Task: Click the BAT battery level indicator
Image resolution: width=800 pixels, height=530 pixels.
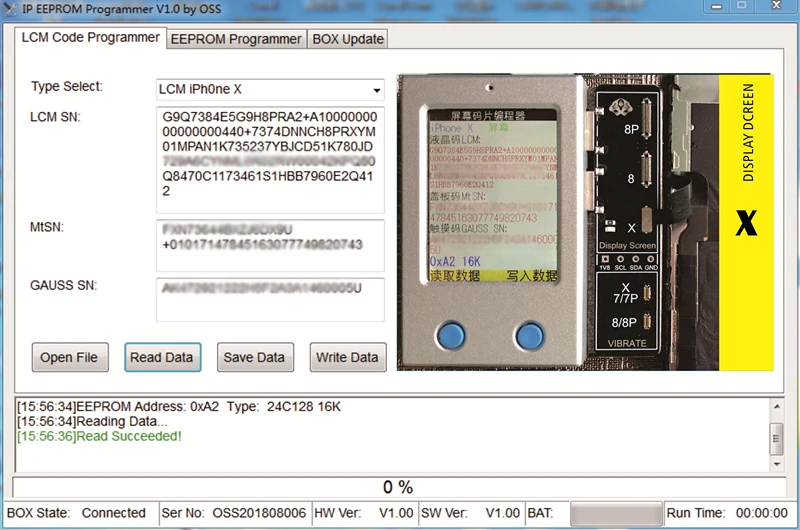Action: coord(616,513)
